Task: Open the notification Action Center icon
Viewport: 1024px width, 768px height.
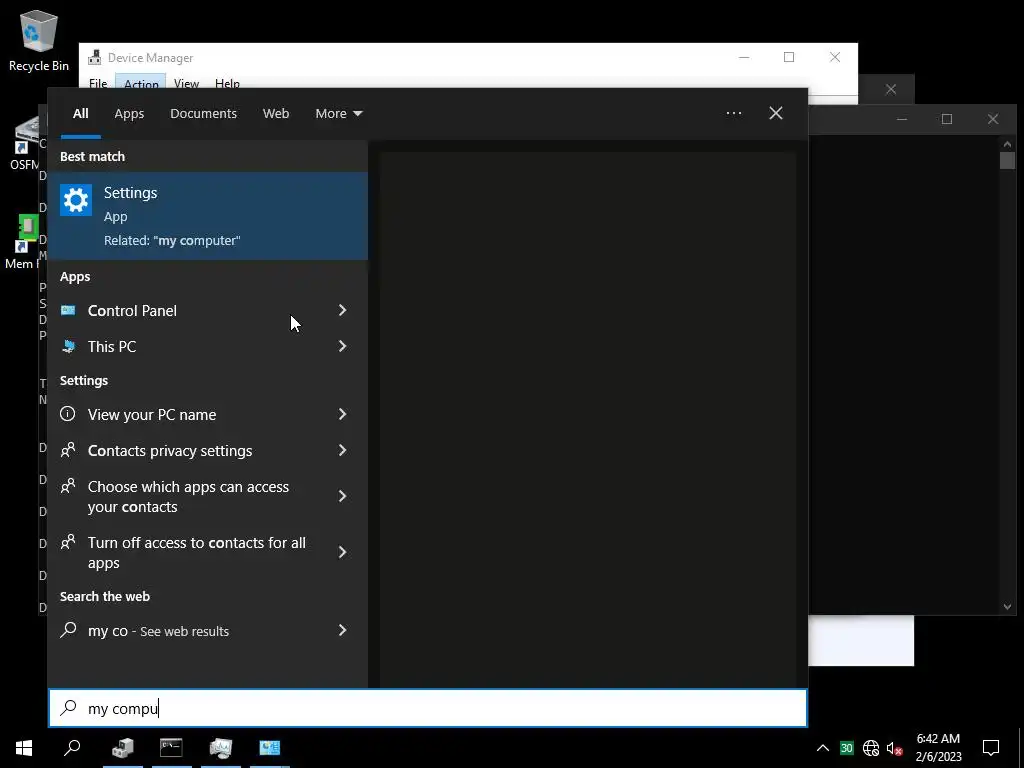Action: pos(991,748)
